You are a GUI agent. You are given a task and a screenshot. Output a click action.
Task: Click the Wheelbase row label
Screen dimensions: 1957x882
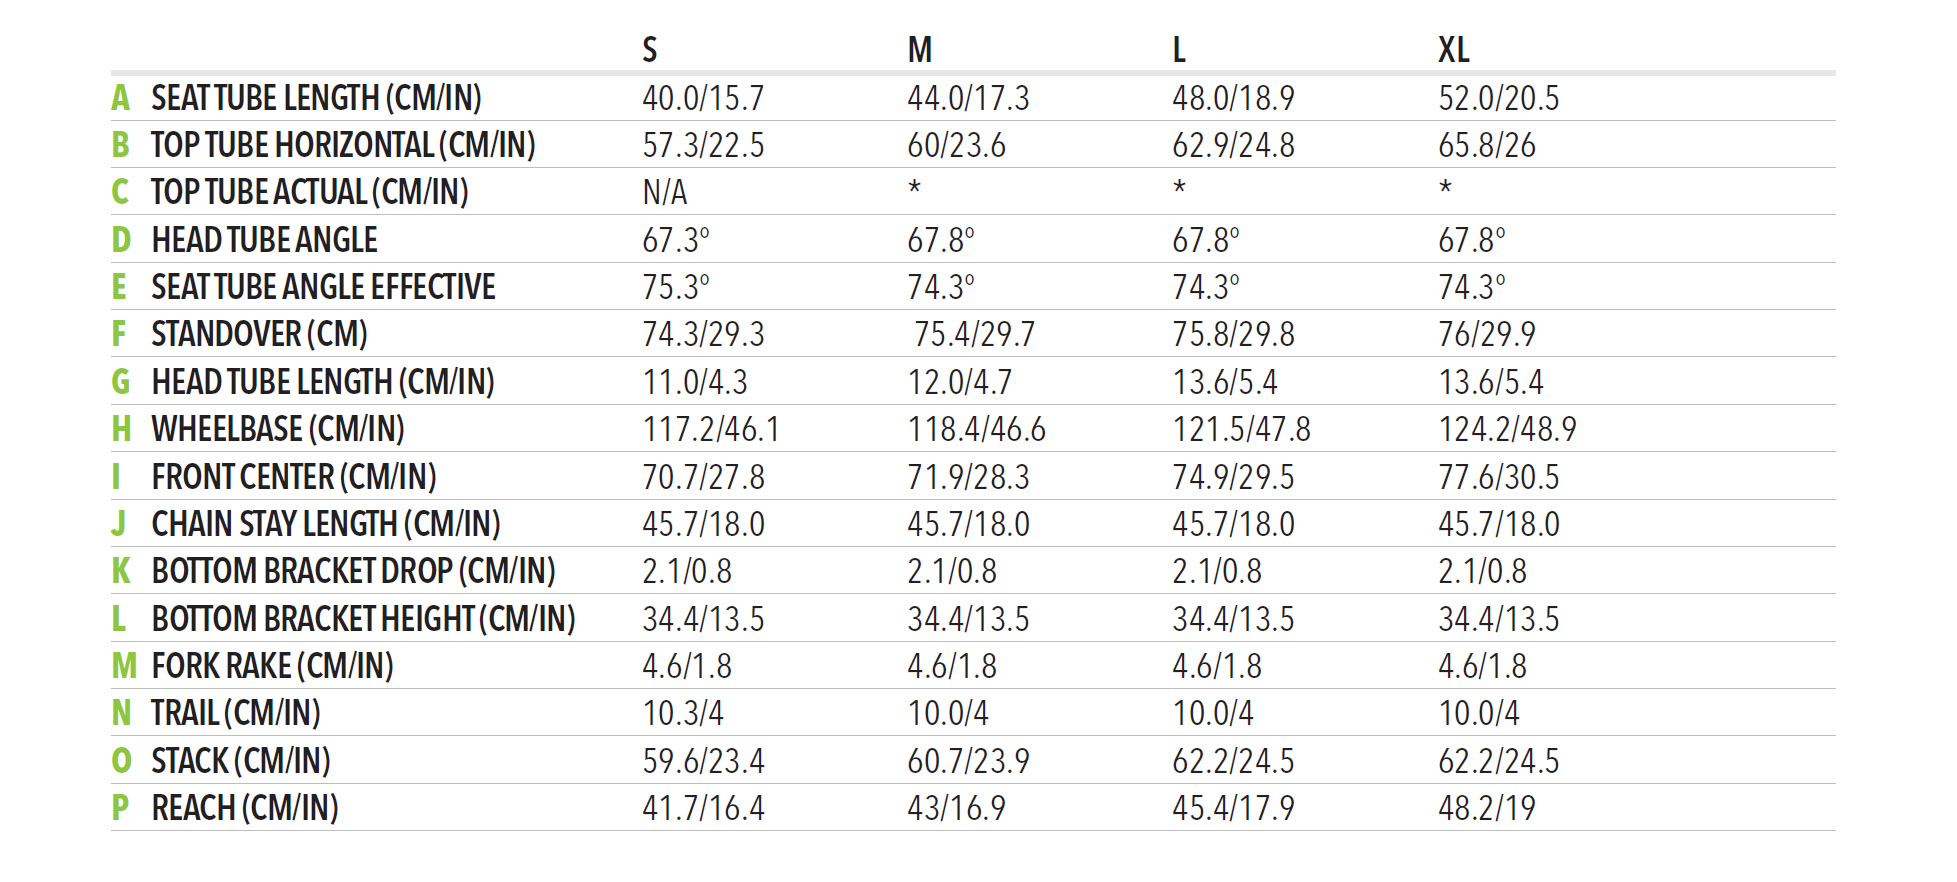tap(278, 429)
